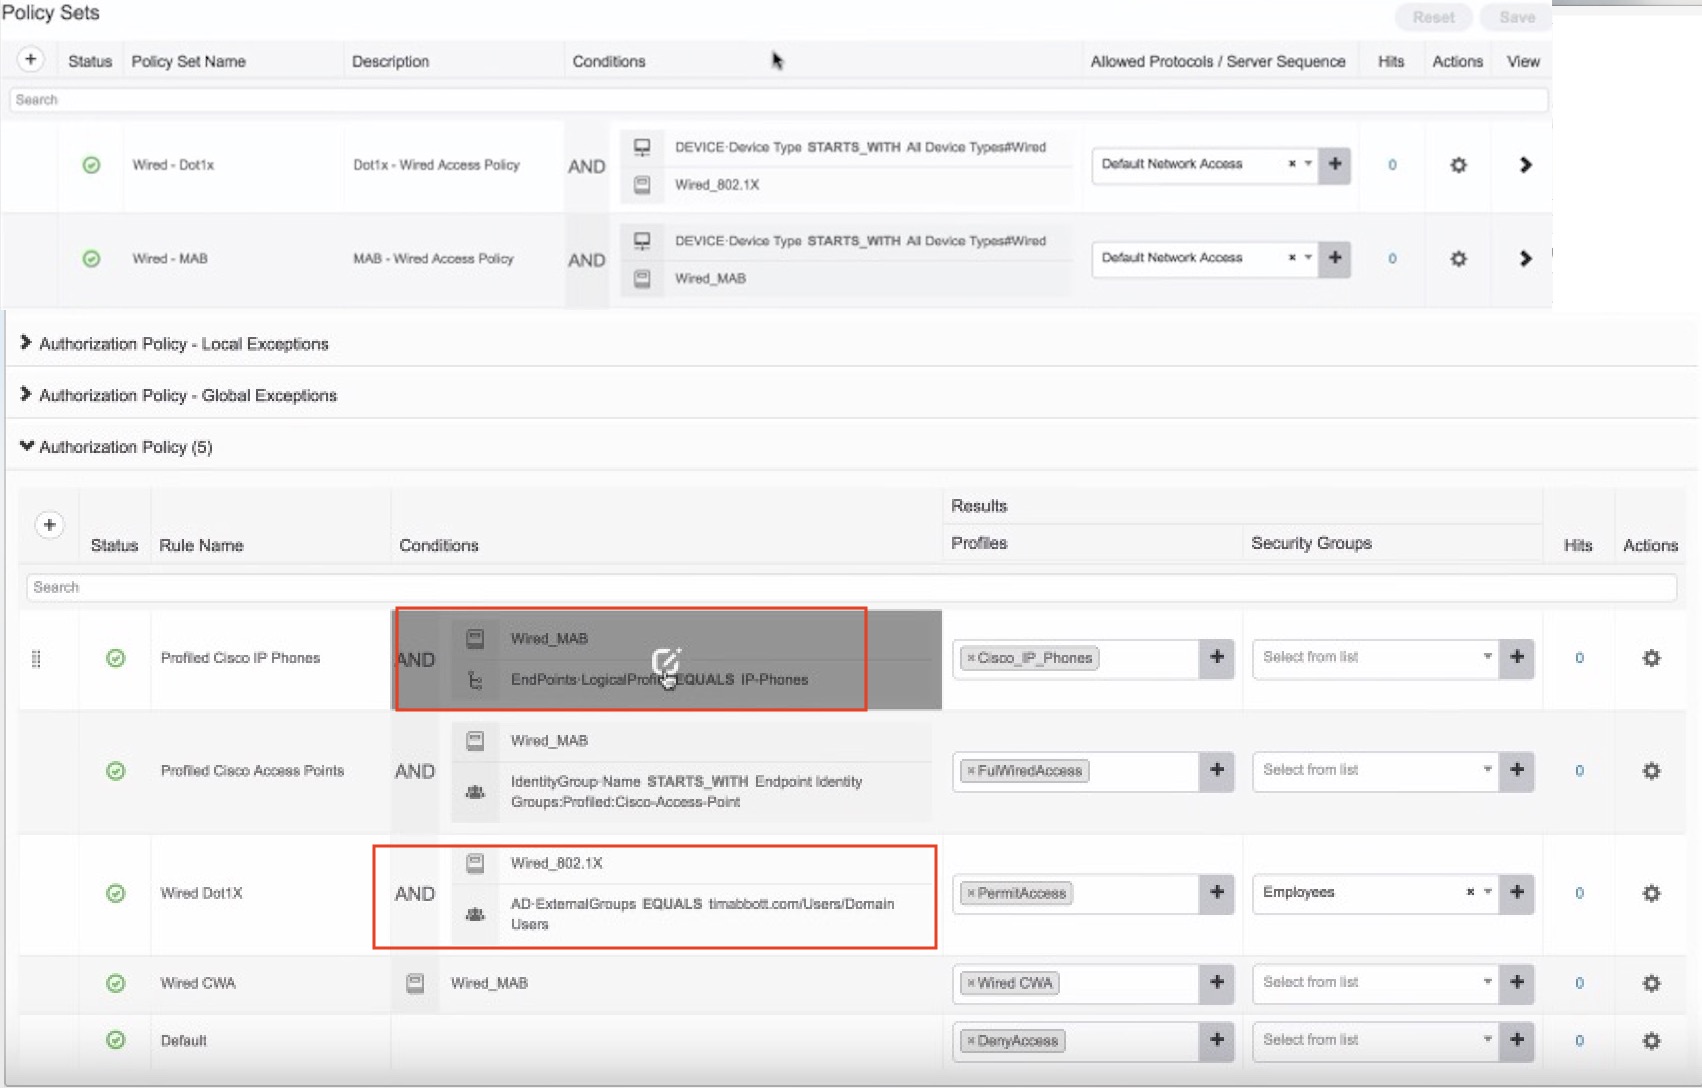
Task: Open Wired - Dot1x actions gear
Action: (x=1458, y=165)
